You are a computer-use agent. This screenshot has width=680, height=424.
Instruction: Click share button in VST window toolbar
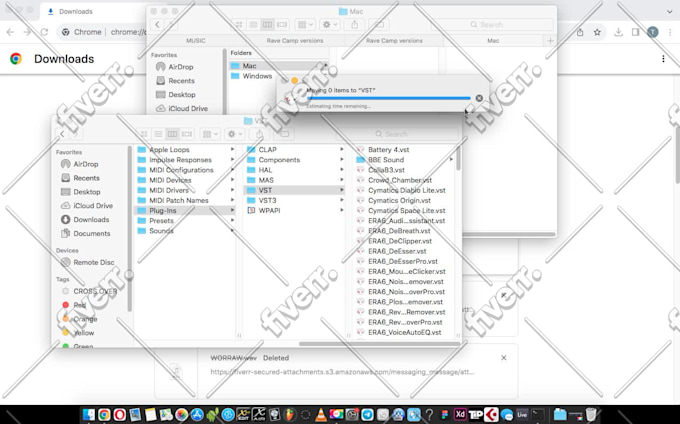pyautogui.click(x=259, y=134)
